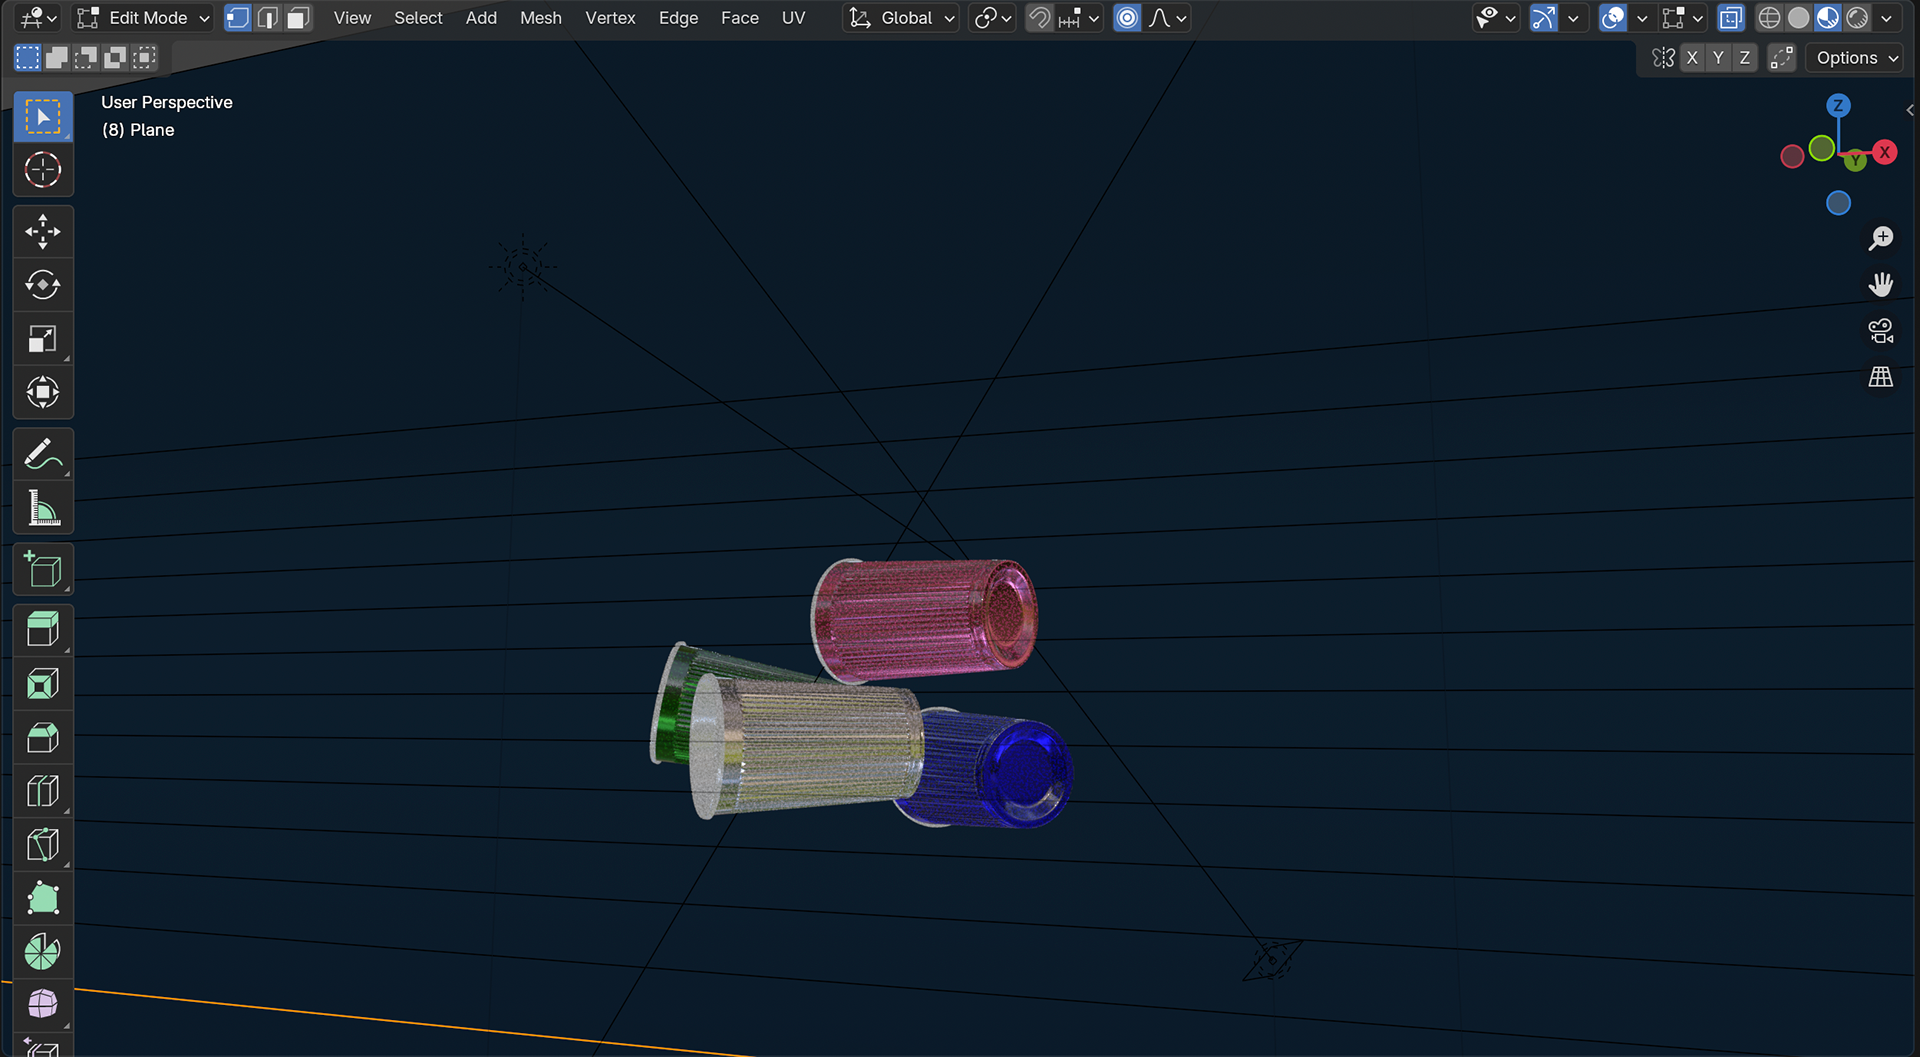The height and width of the screenshot is (1057, 1920).
Task: Select the Rotate tool
Action: [x=43, y=285]
